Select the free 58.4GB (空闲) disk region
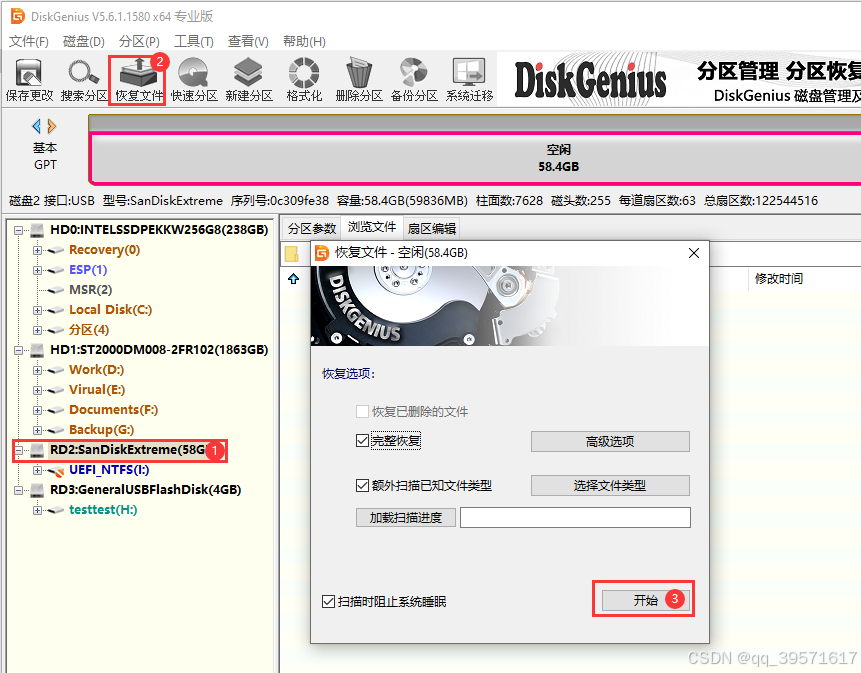This screenshot has height=673, width=861. pyautogui.click(x=476, y=158)
